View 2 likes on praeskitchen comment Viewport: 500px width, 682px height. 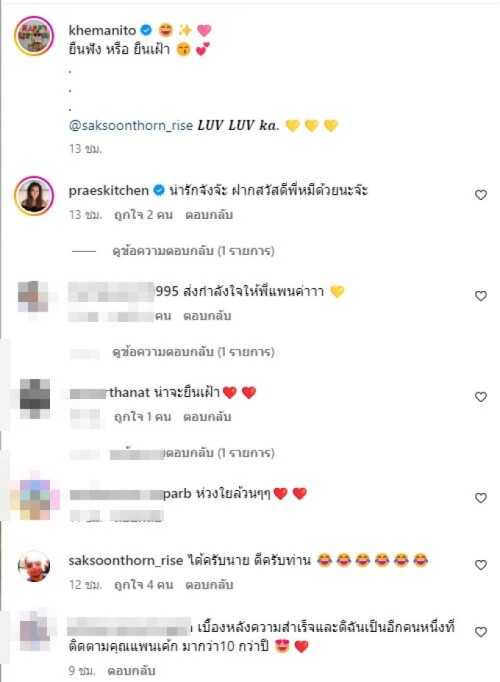tap(143, 215)
